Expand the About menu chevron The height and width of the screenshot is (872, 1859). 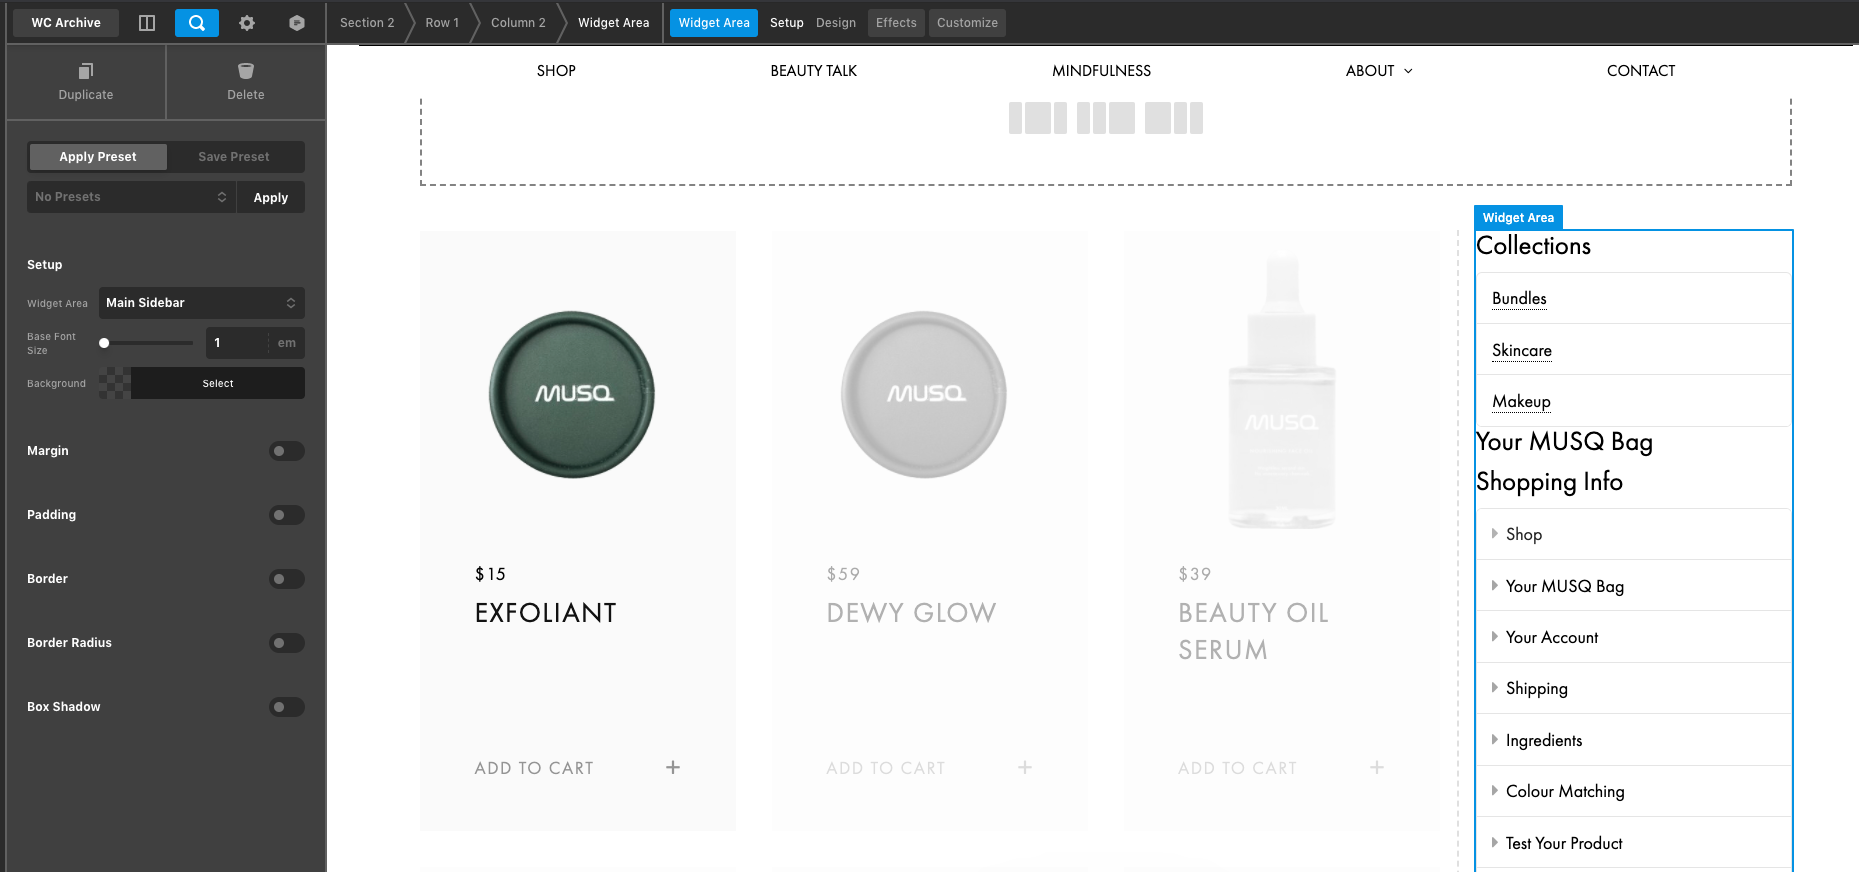pyautogui.click(x=1408, y=71)
